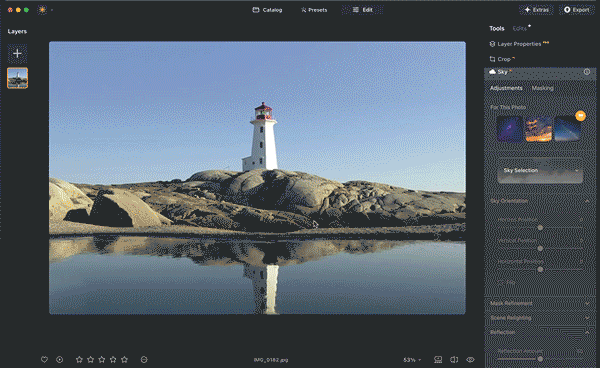Click the filmstrip toggle icon

(x=438, y=360)
